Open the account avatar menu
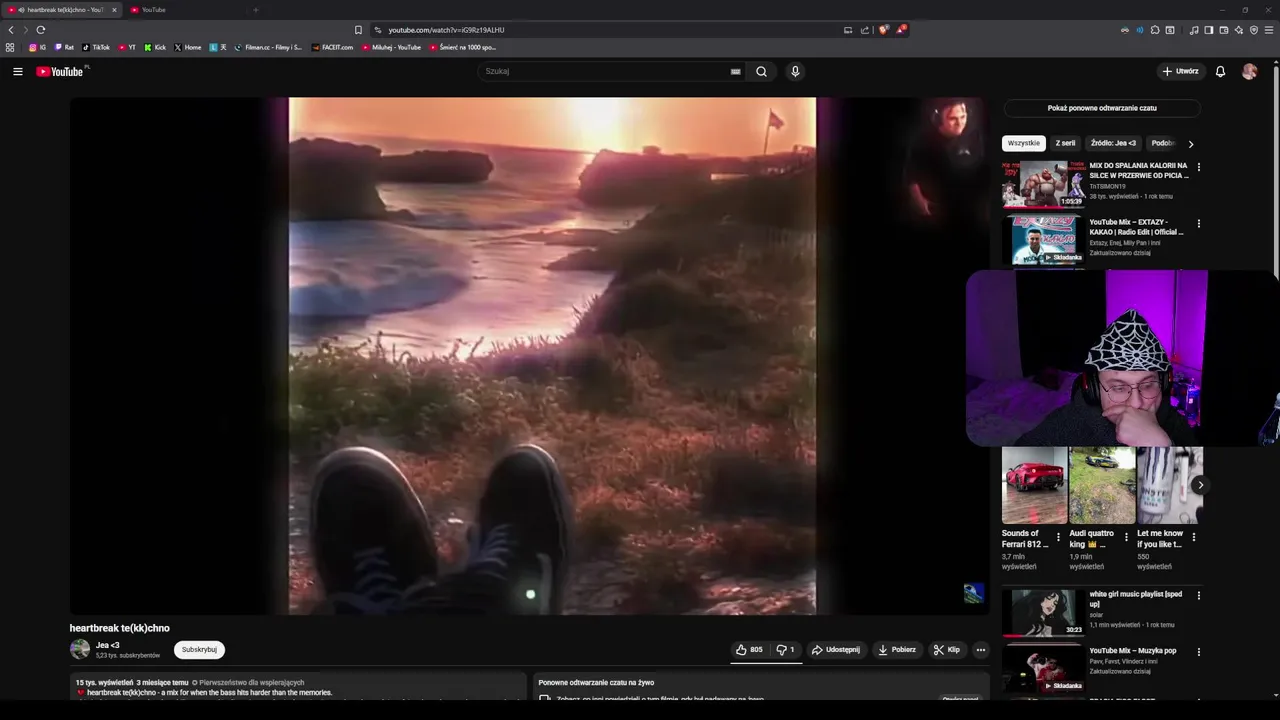This screenshot has width=1280, height=720. (1249, 71)
